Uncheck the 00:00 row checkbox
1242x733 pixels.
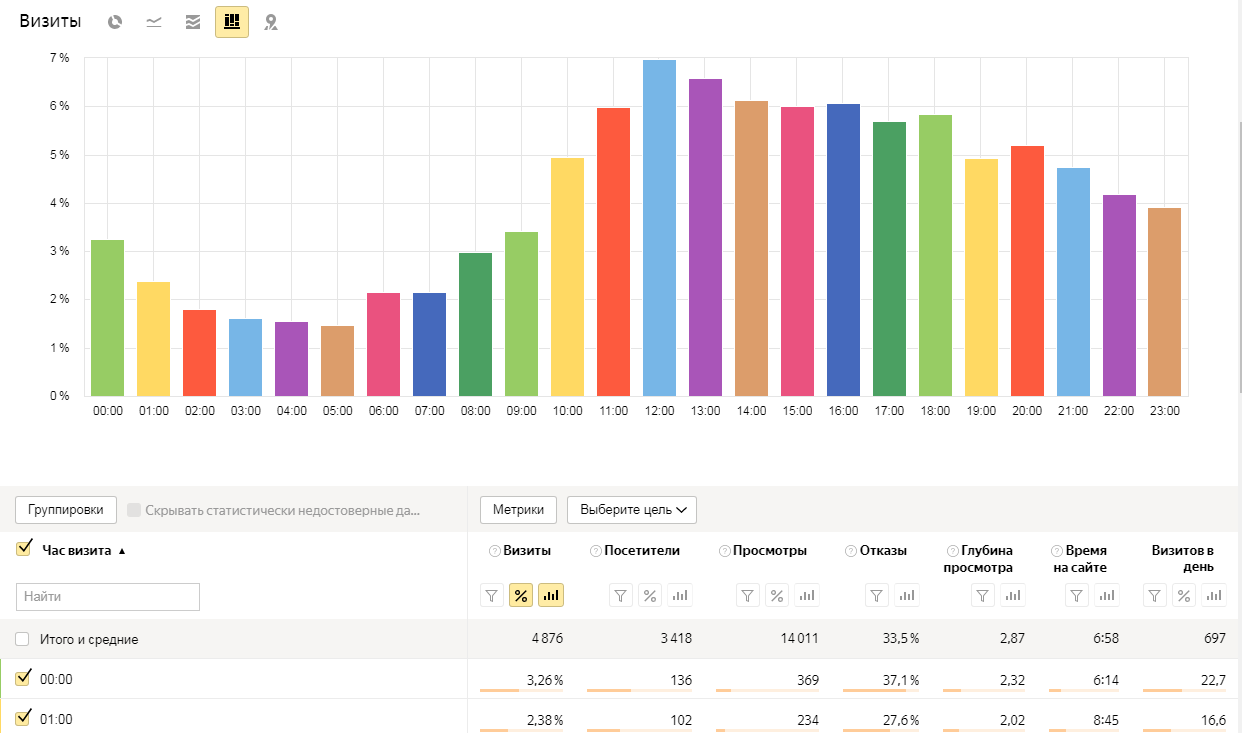(24, 679)
